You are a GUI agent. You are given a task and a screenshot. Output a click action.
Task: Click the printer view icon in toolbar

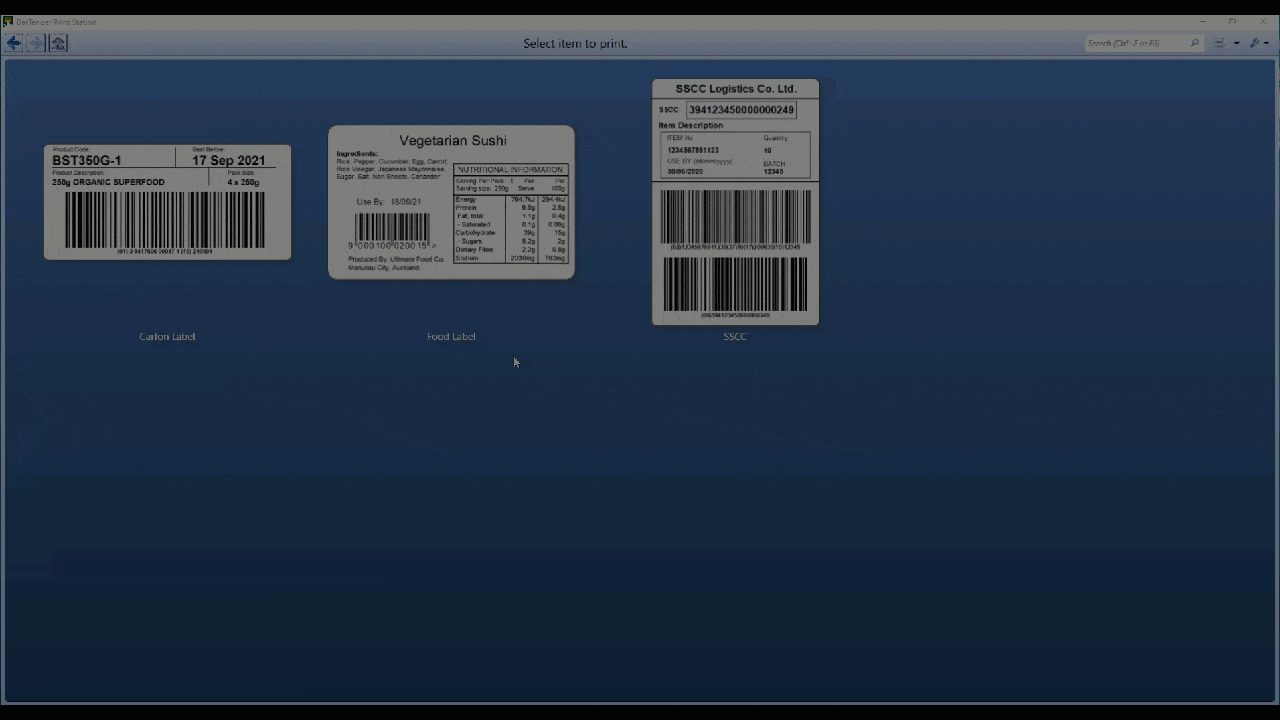click(1219, 43)
